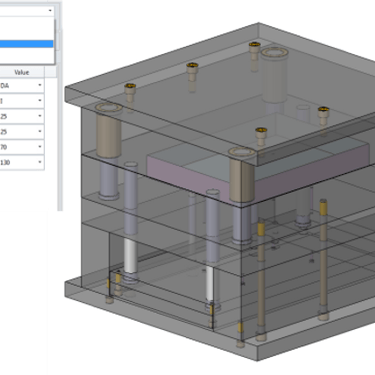375x375 pixels.
Task: Select the tall gold-tipped ejector pin
Action: click(x=323, y=257)
